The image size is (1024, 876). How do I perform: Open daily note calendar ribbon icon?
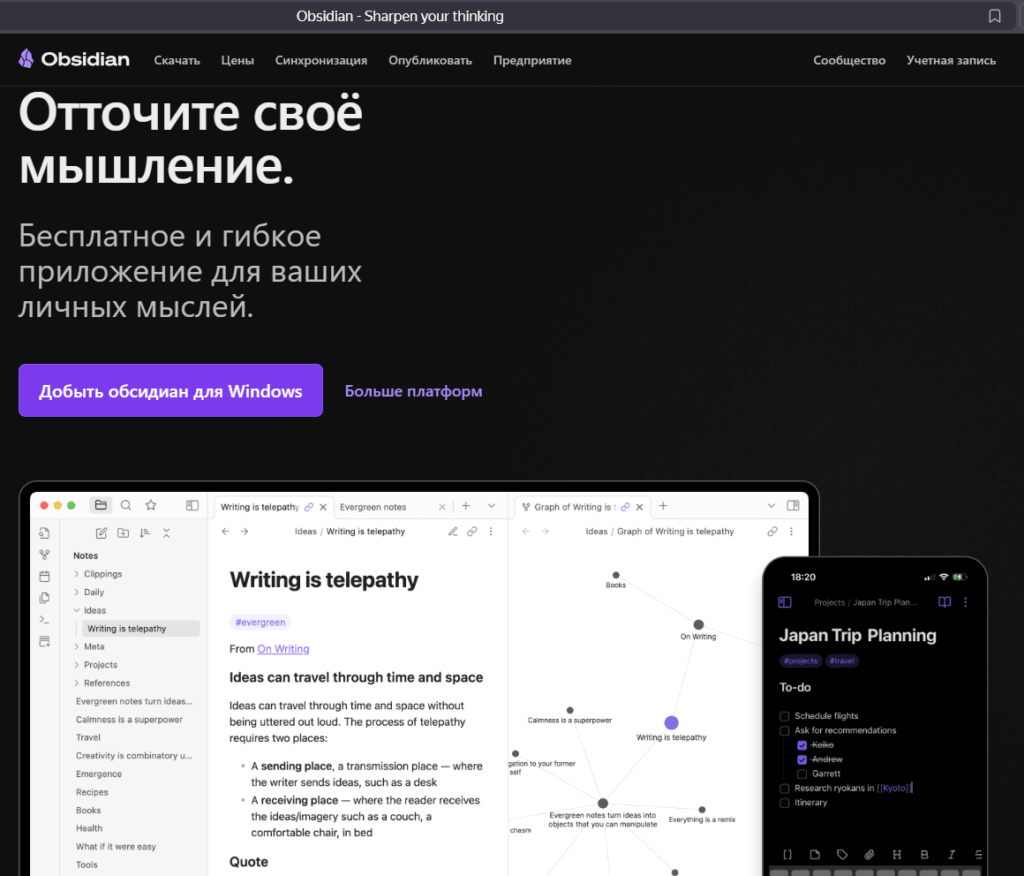click(x=44, y=576)
